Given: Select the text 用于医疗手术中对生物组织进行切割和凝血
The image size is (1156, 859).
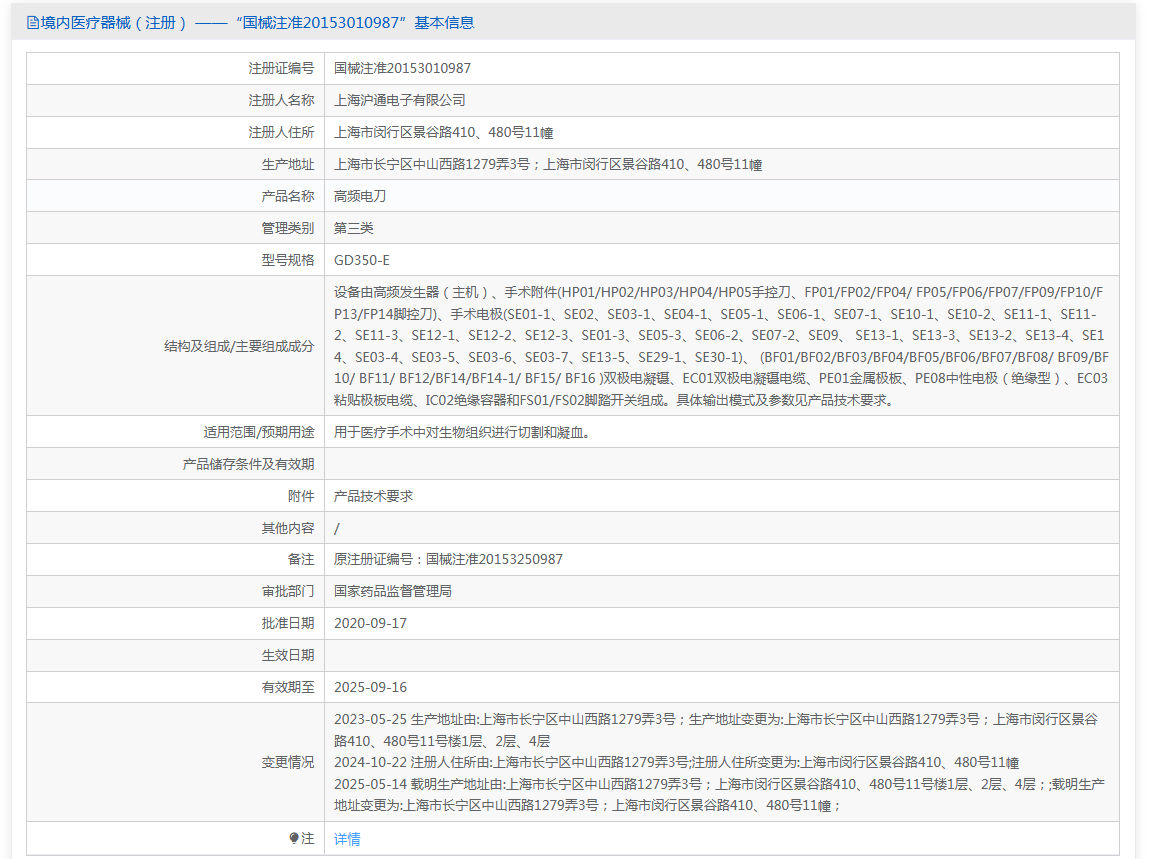Looking at the screenshot, I should click(462, 432).
